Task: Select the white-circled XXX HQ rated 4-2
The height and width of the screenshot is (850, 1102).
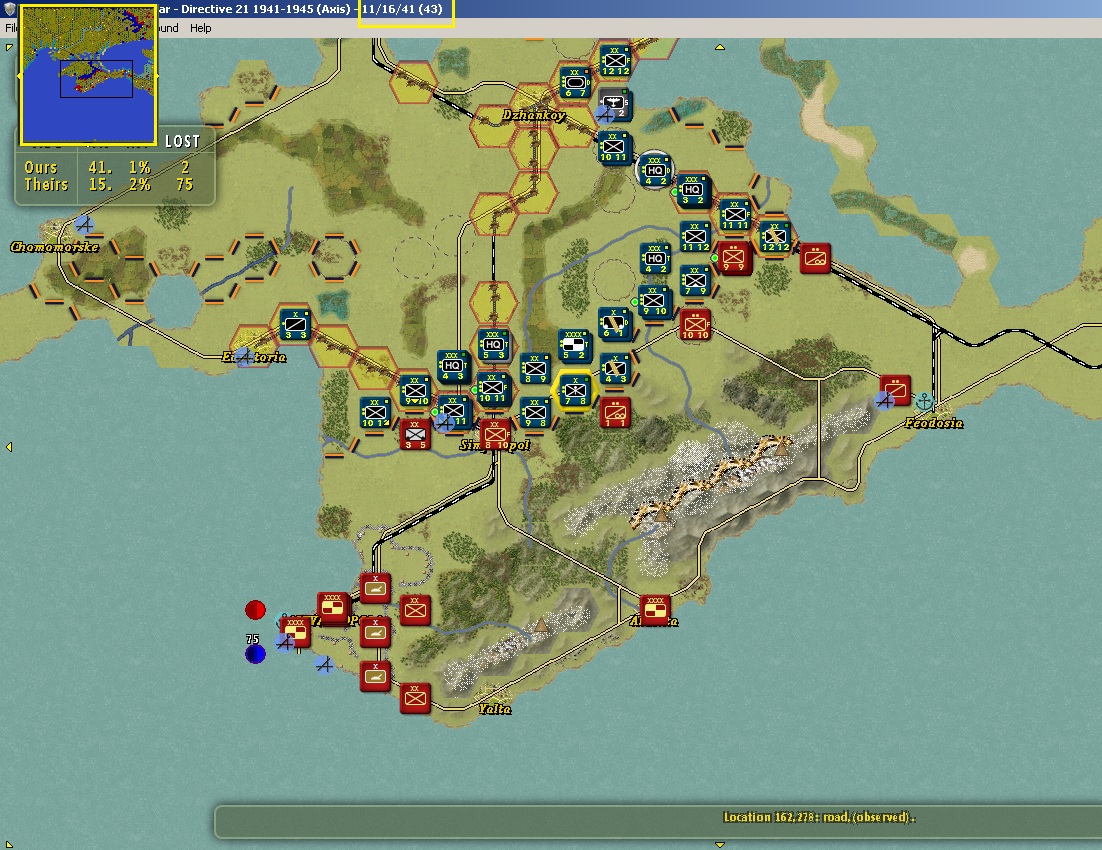Action: (654, 171)
